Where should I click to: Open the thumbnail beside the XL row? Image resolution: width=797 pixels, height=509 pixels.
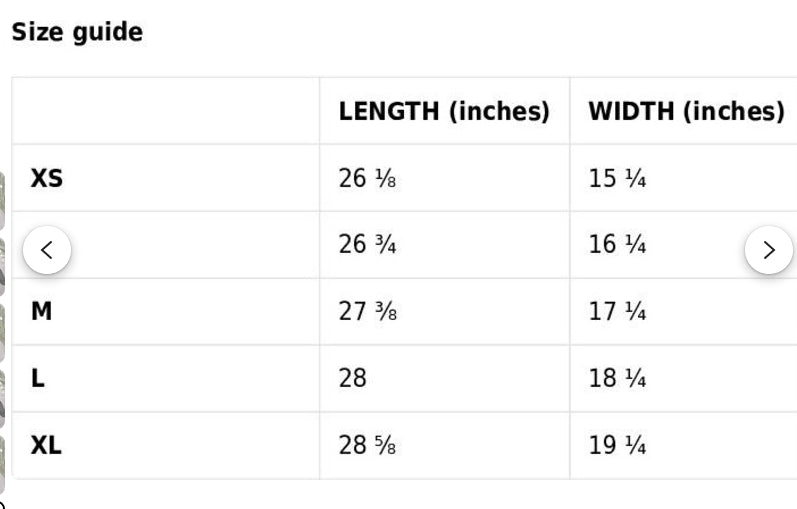tap(2, 464)
